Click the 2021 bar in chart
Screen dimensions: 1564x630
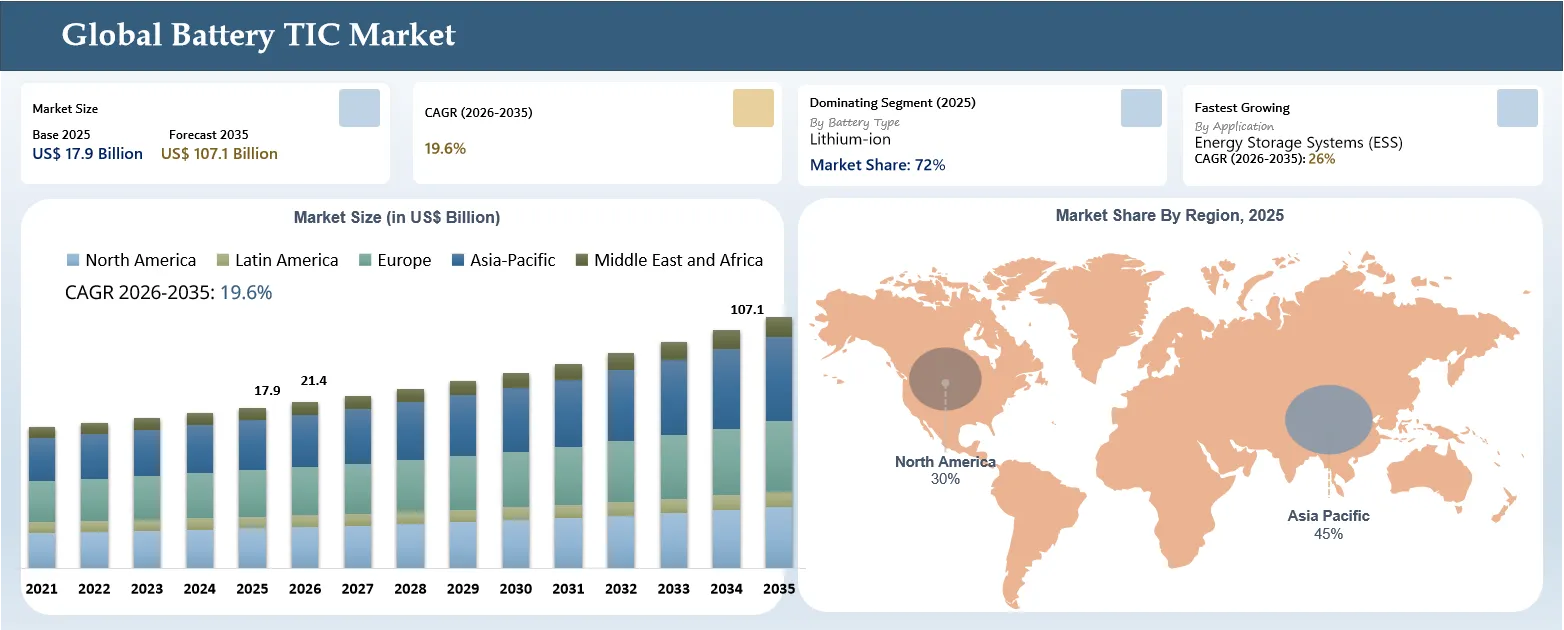click(42, 498)
